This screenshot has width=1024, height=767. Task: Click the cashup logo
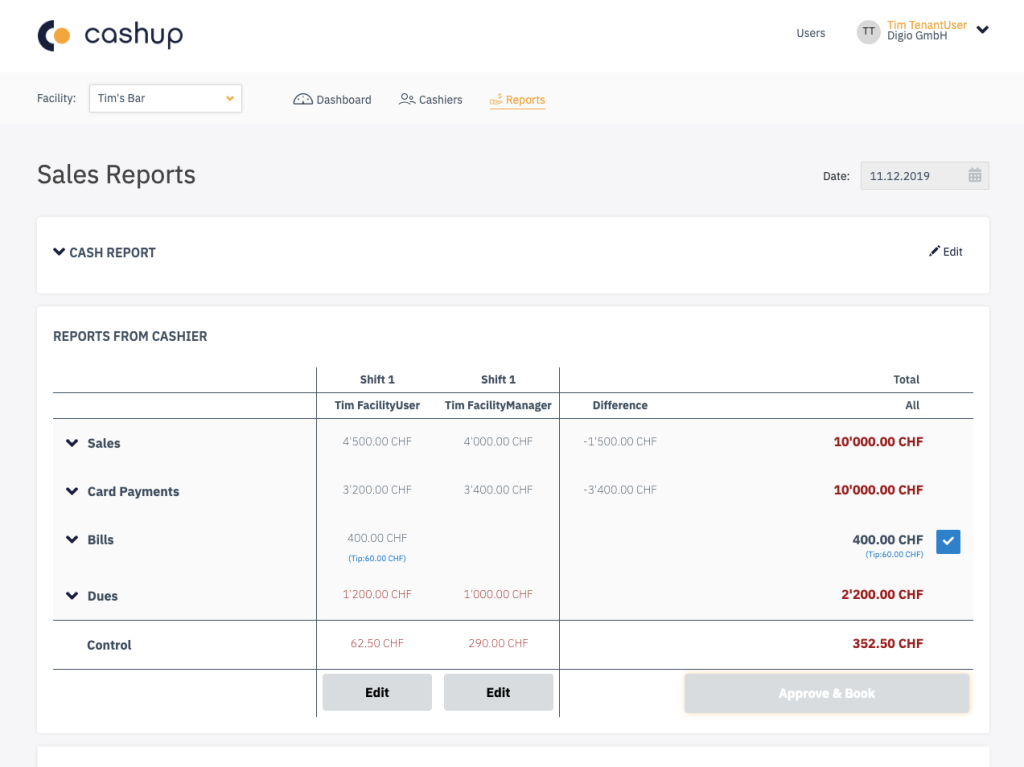point(110,35)
